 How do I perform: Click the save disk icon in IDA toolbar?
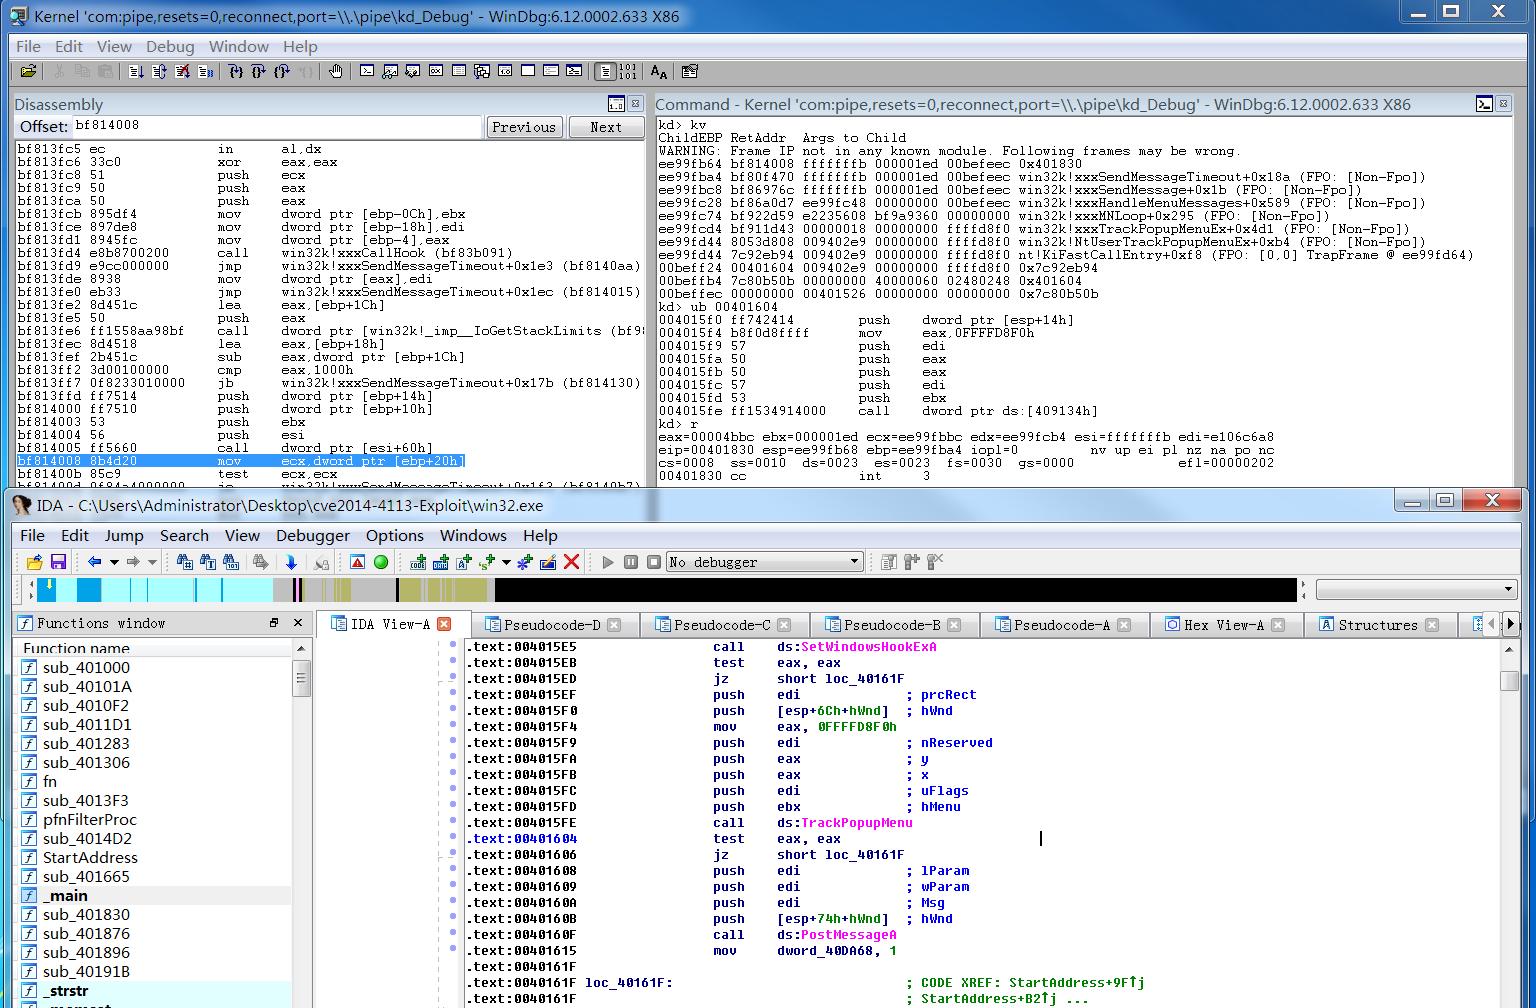[x=58, y=562]
